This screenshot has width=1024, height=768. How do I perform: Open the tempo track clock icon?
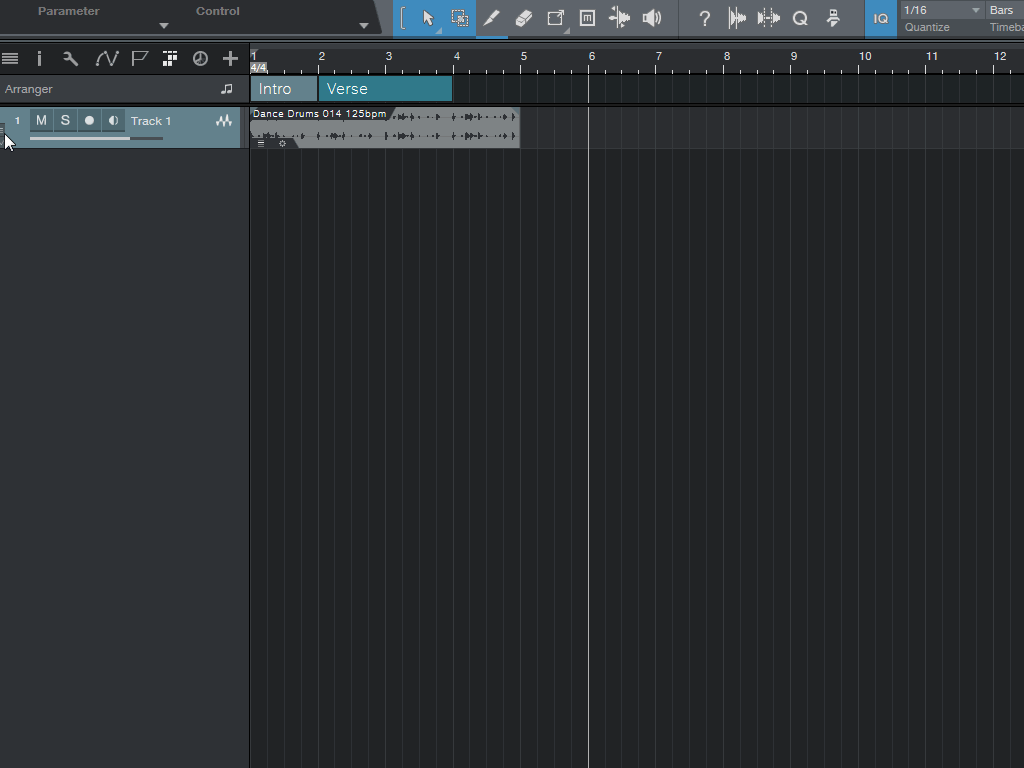coord(200,59)
